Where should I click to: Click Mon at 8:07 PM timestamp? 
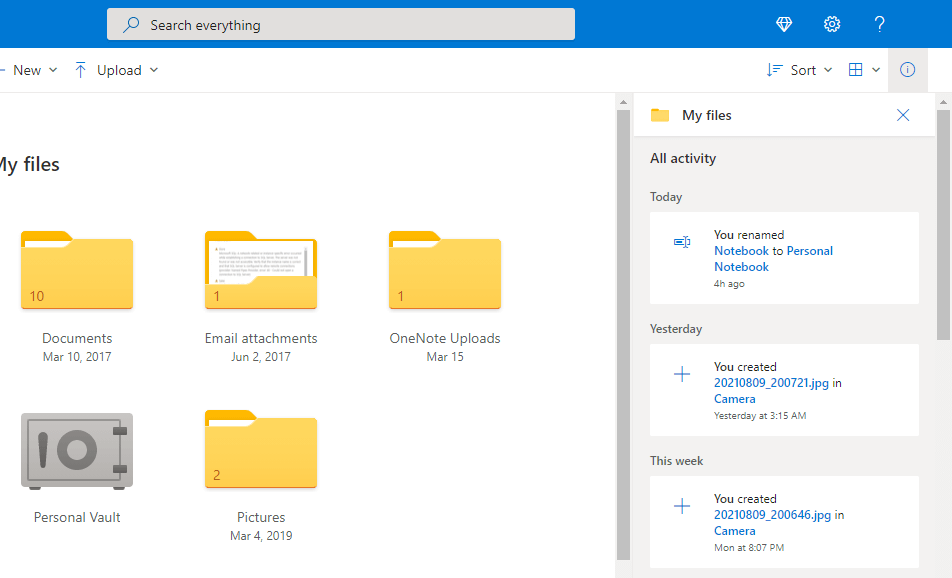(x=749, y=548)
